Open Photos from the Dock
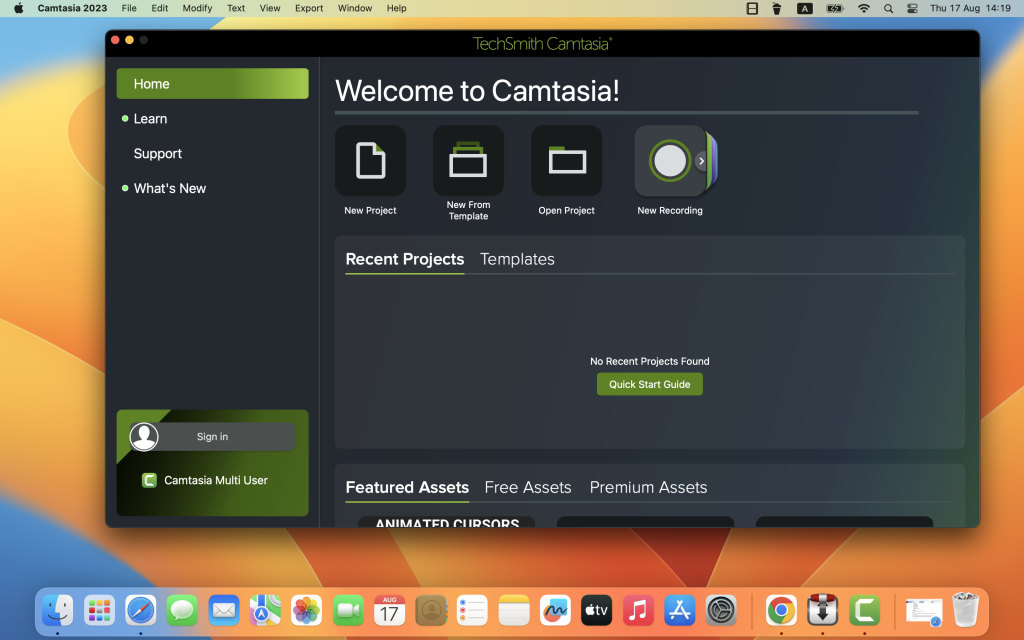 tap(306, 611)
